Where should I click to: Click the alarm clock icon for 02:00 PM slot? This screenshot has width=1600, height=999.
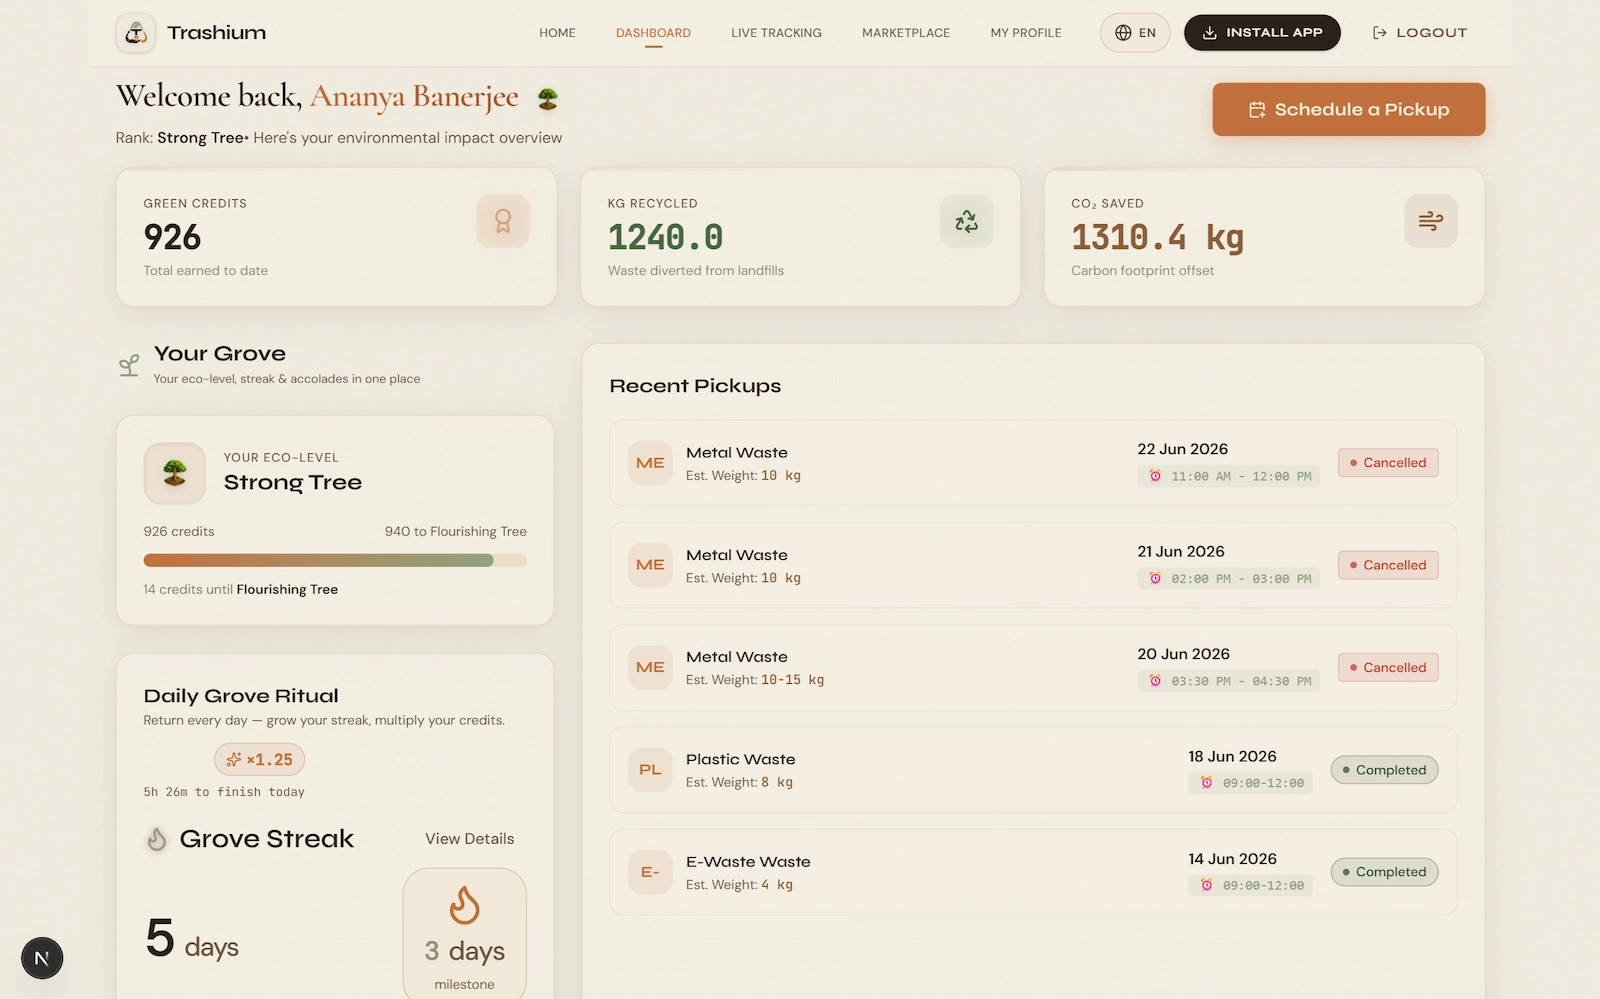coord(1155,578)
